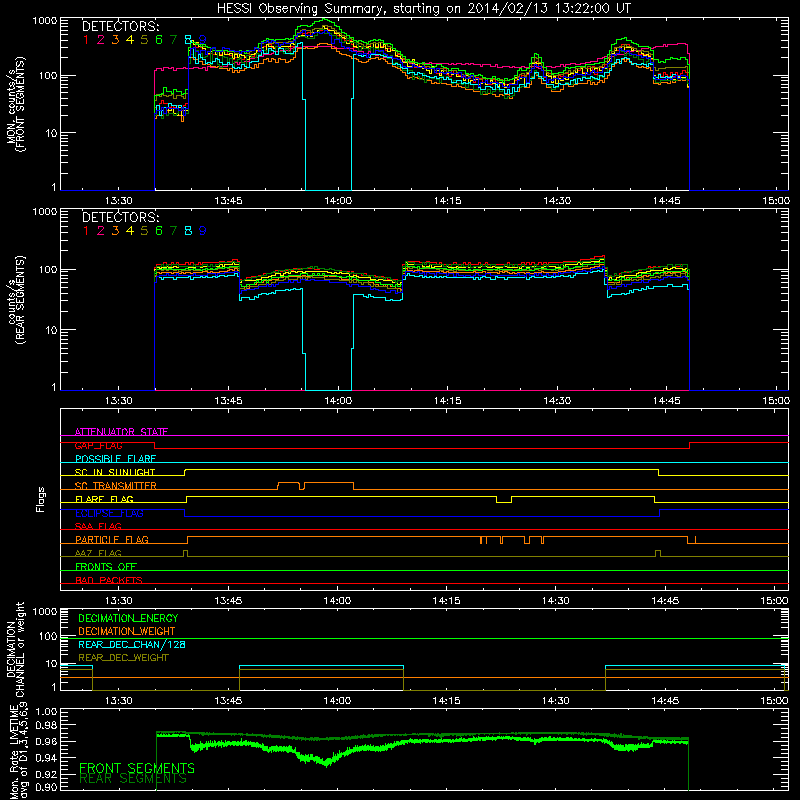Viewport: 800px width, 800px height.
Task: Click the Flags vertical axis title
Action: tap(41, 499)
